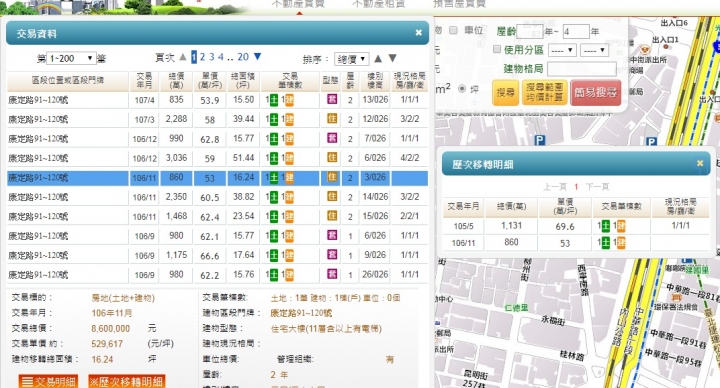Go to results page 3
The image size is (720, 388).
click(211, 57)
